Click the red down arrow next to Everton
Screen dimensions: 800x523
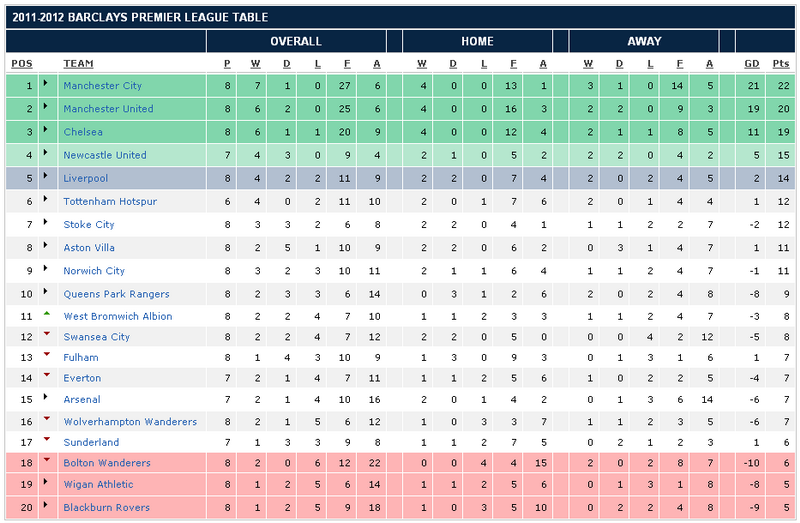[46, 376]
